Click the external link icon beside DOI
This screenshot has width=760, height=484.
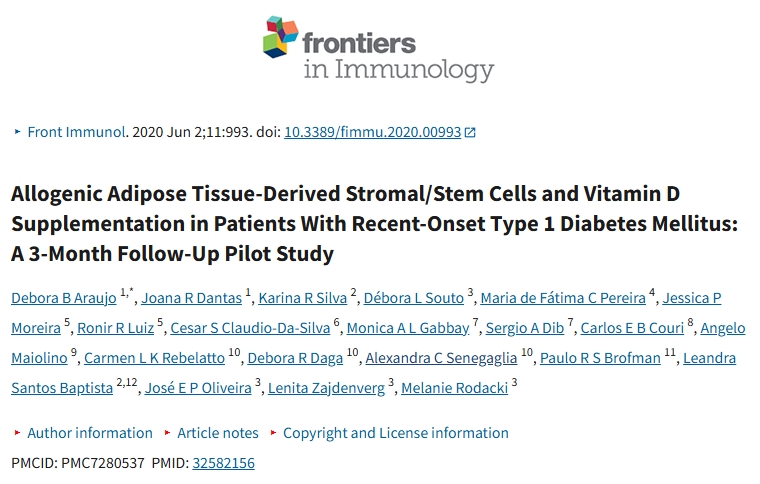(x=470, y=132)
